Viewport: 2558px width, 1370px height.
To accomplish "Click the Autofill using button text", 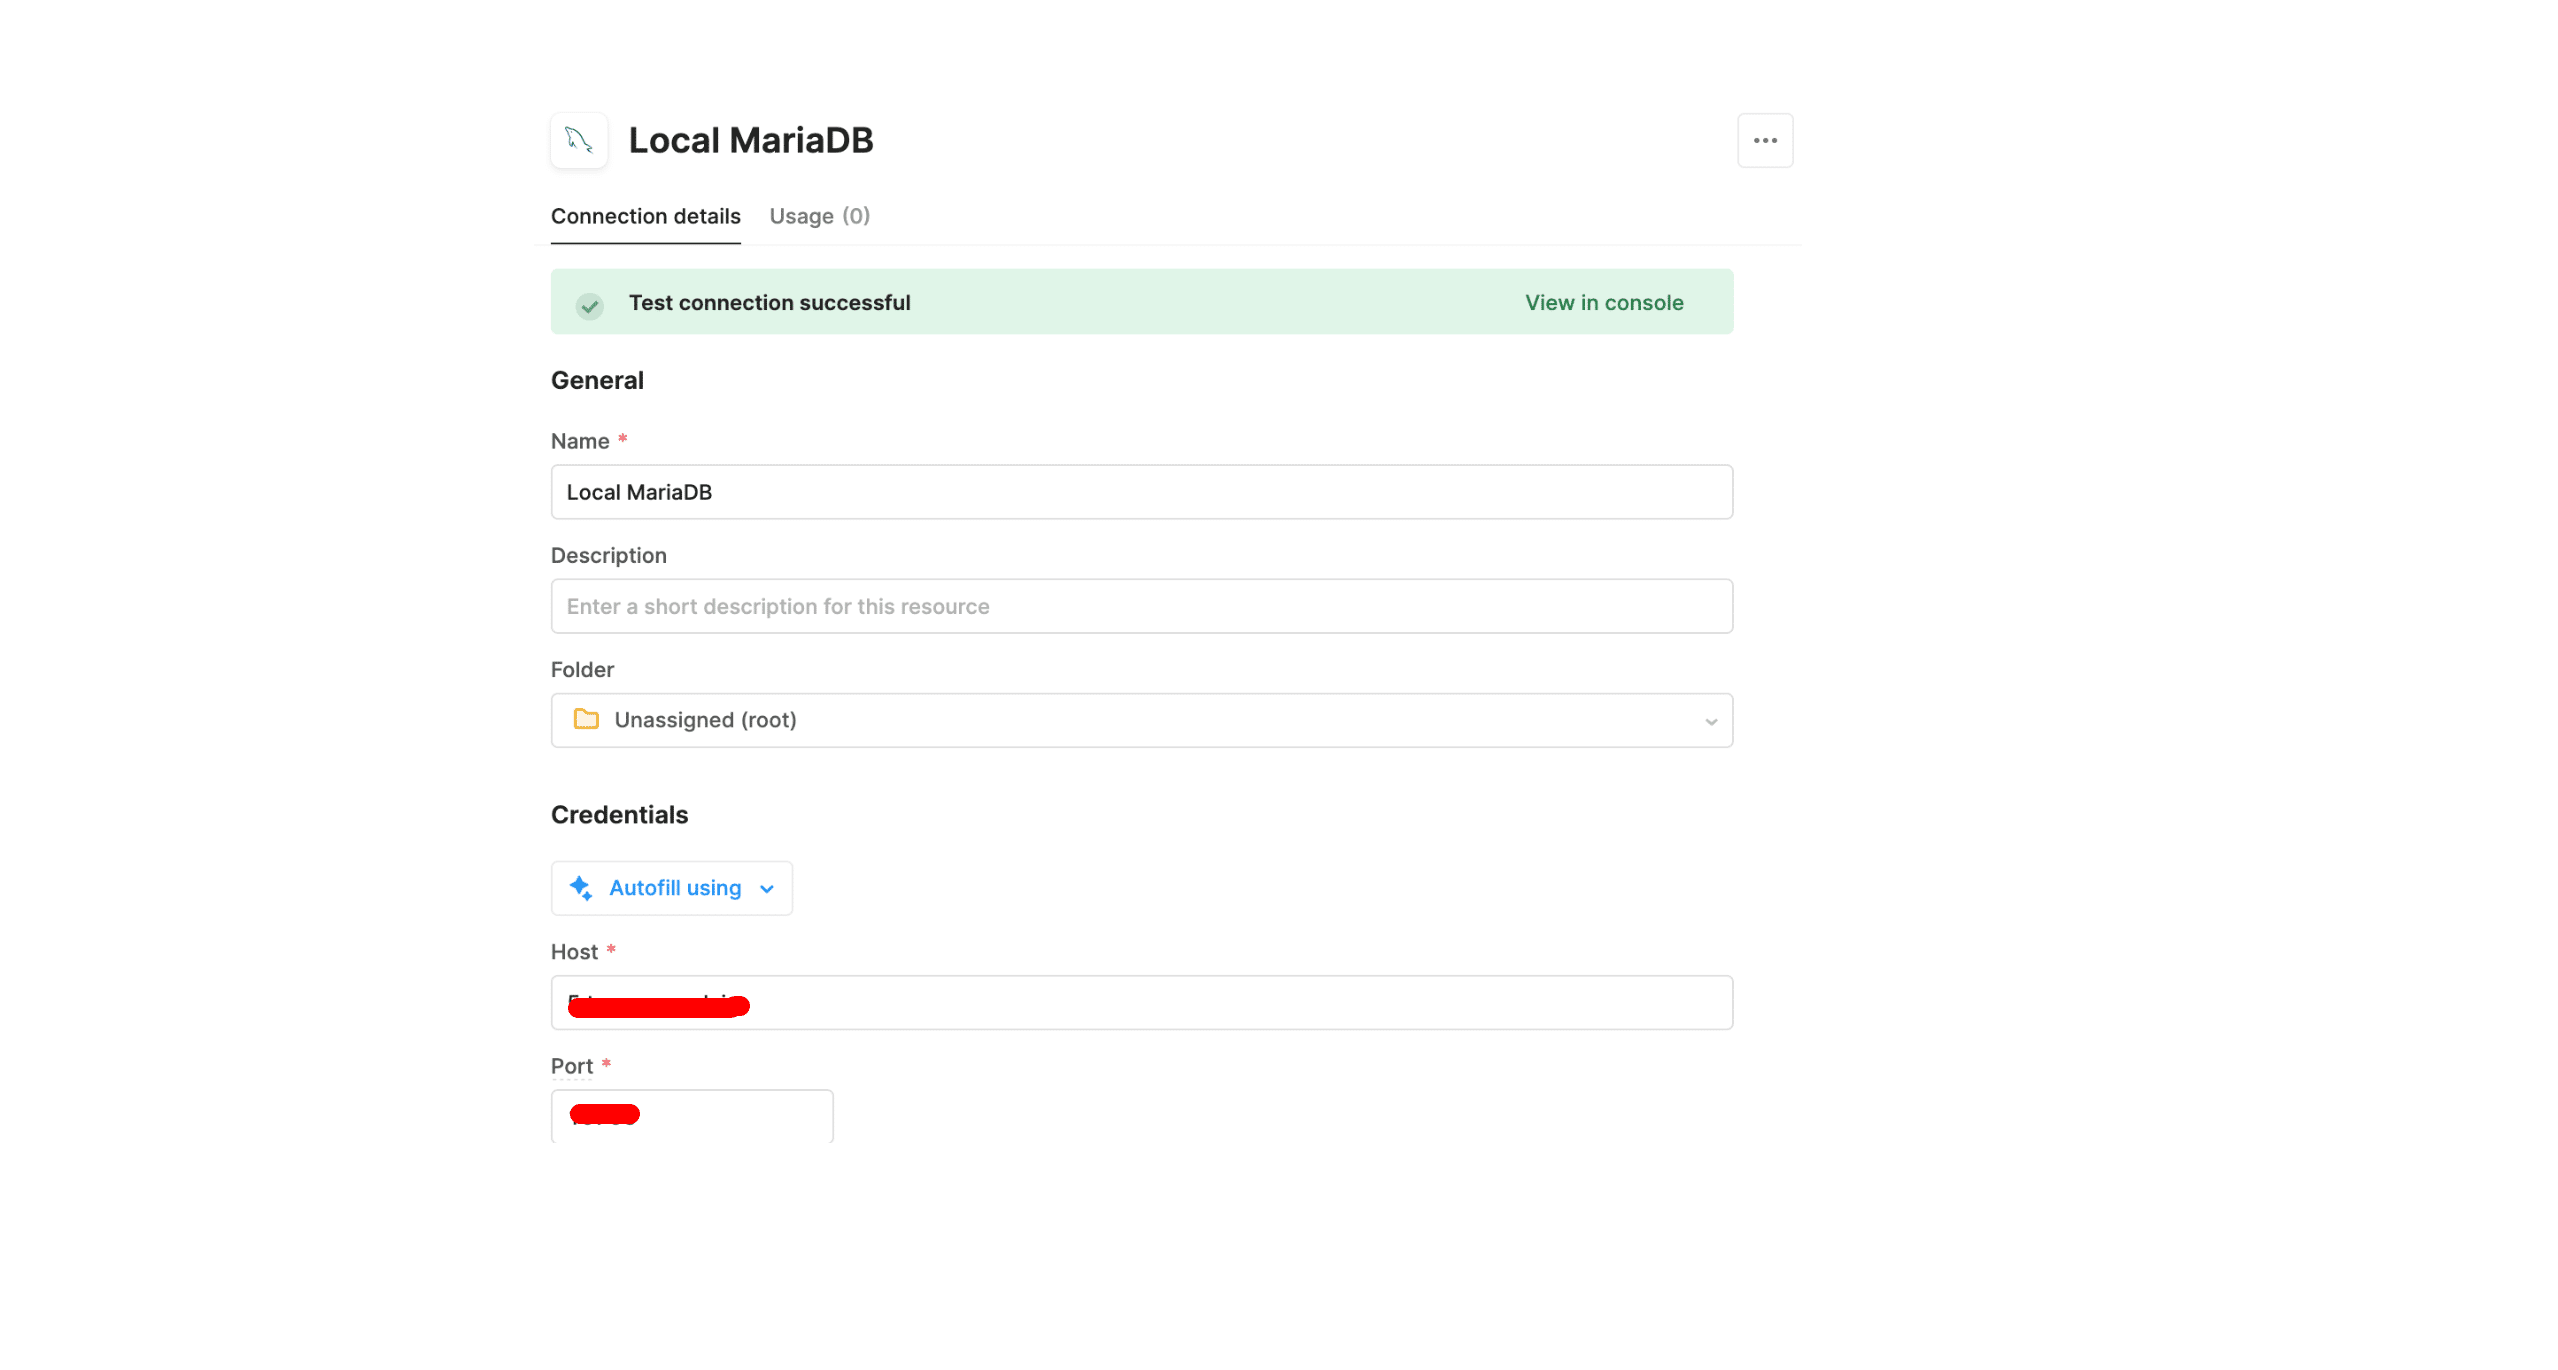I will pos(674,887).
